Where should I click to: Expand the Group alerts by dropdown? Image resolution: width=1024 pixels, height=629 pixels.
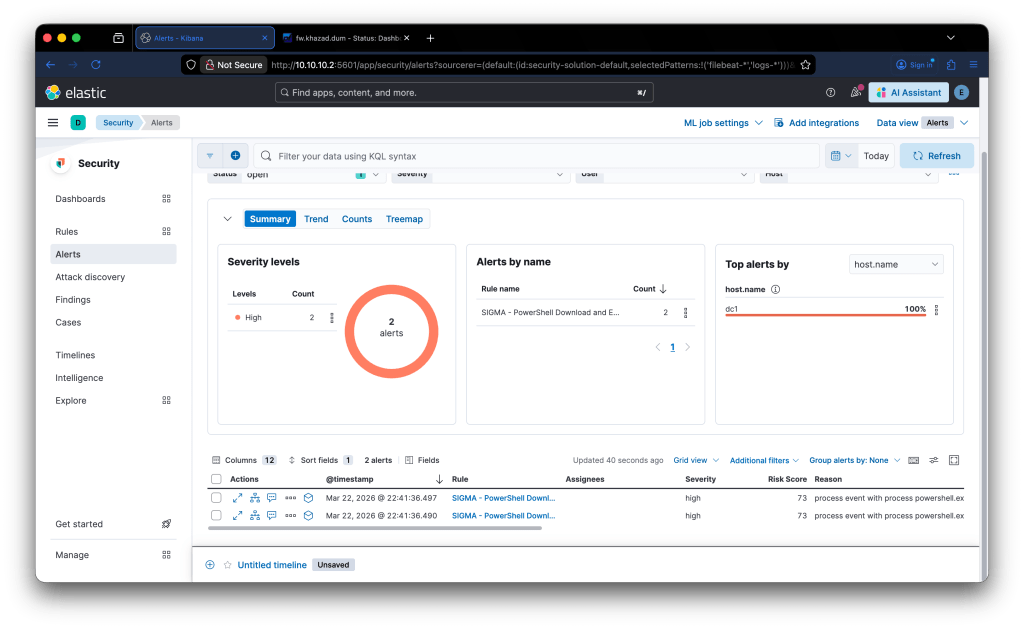852,460
